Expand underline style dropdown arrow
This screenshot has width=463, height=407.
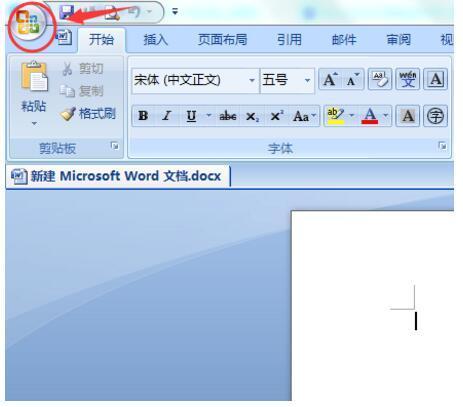209,116
